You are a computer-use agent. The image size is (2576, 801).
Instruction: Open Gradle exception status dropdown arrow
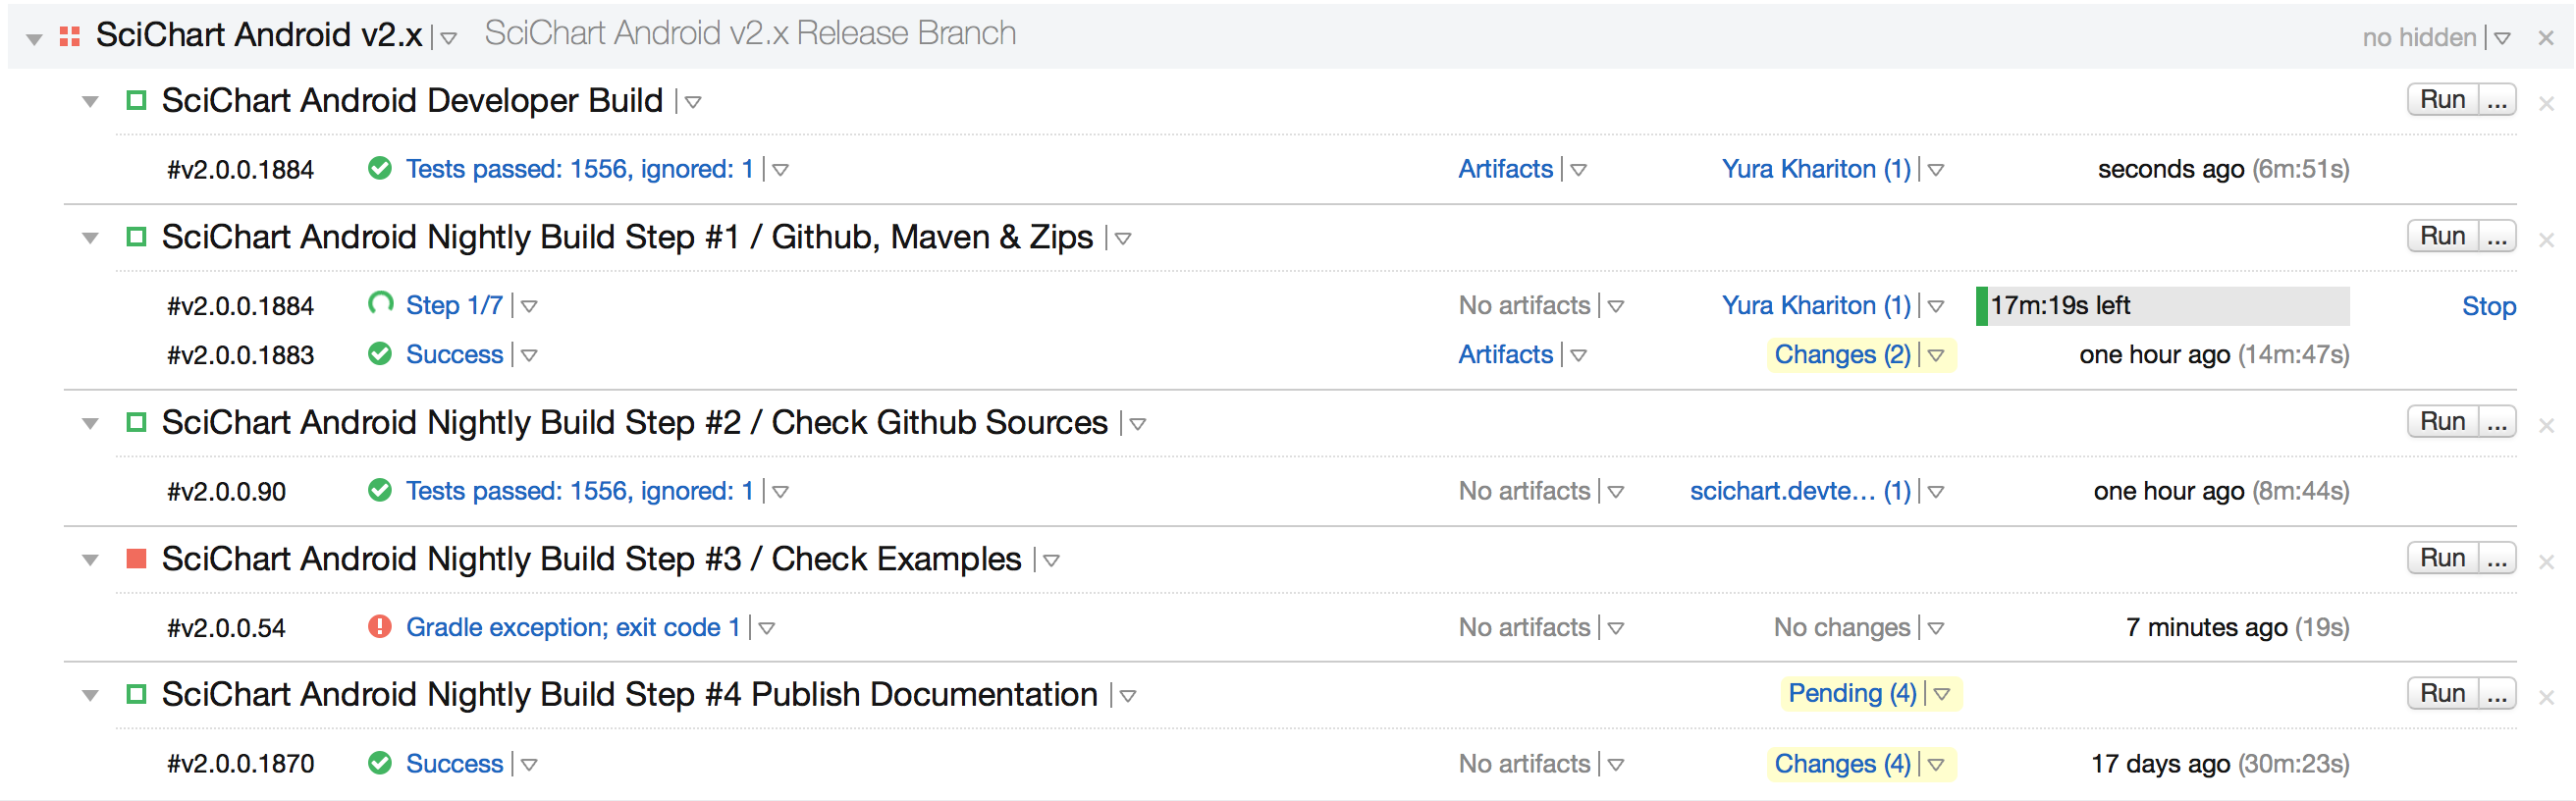point(767,628)
